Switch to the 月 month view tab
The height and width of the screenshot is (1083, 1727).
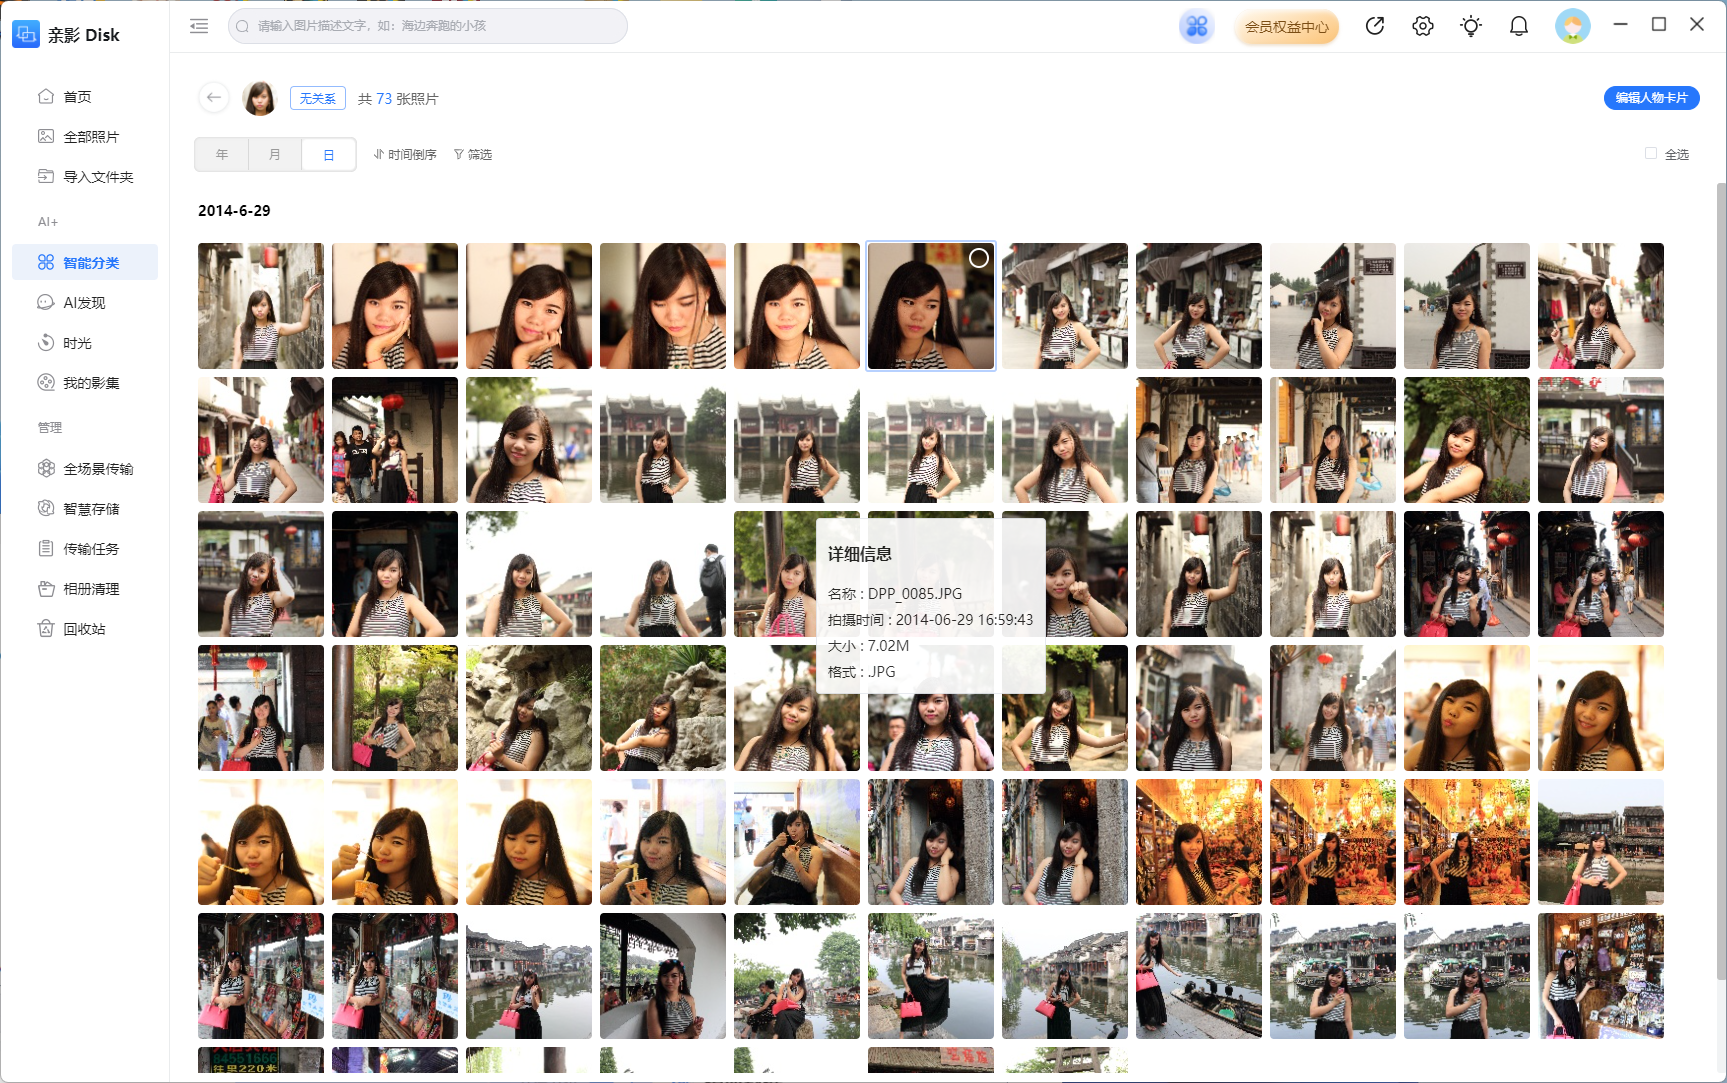pyautogui.click(x=275, y=154)
